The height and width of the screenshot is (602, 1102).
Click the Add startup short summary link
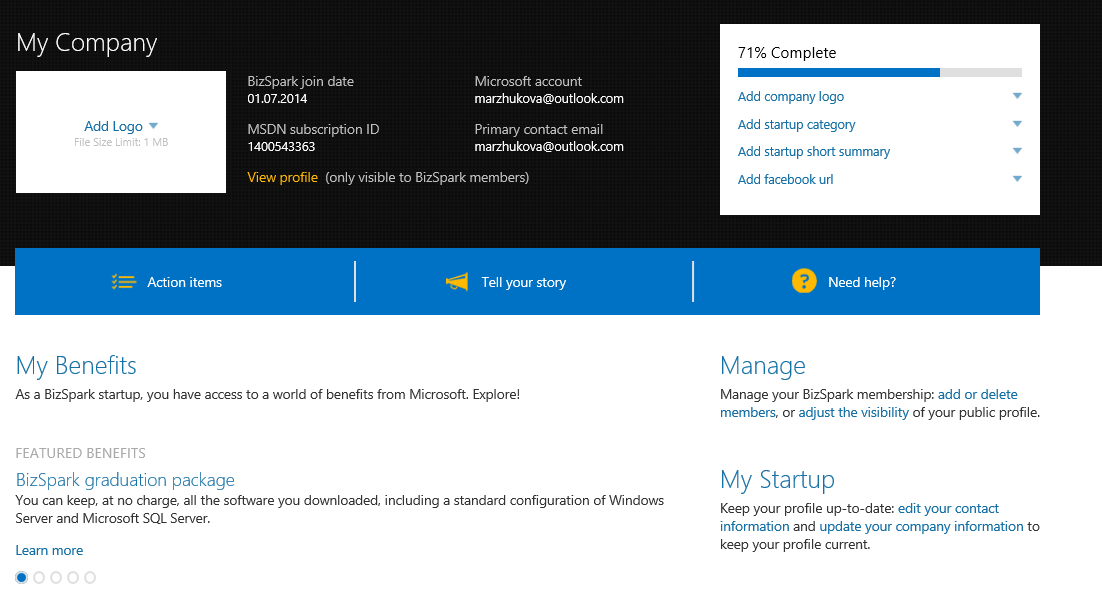[814, 152]
